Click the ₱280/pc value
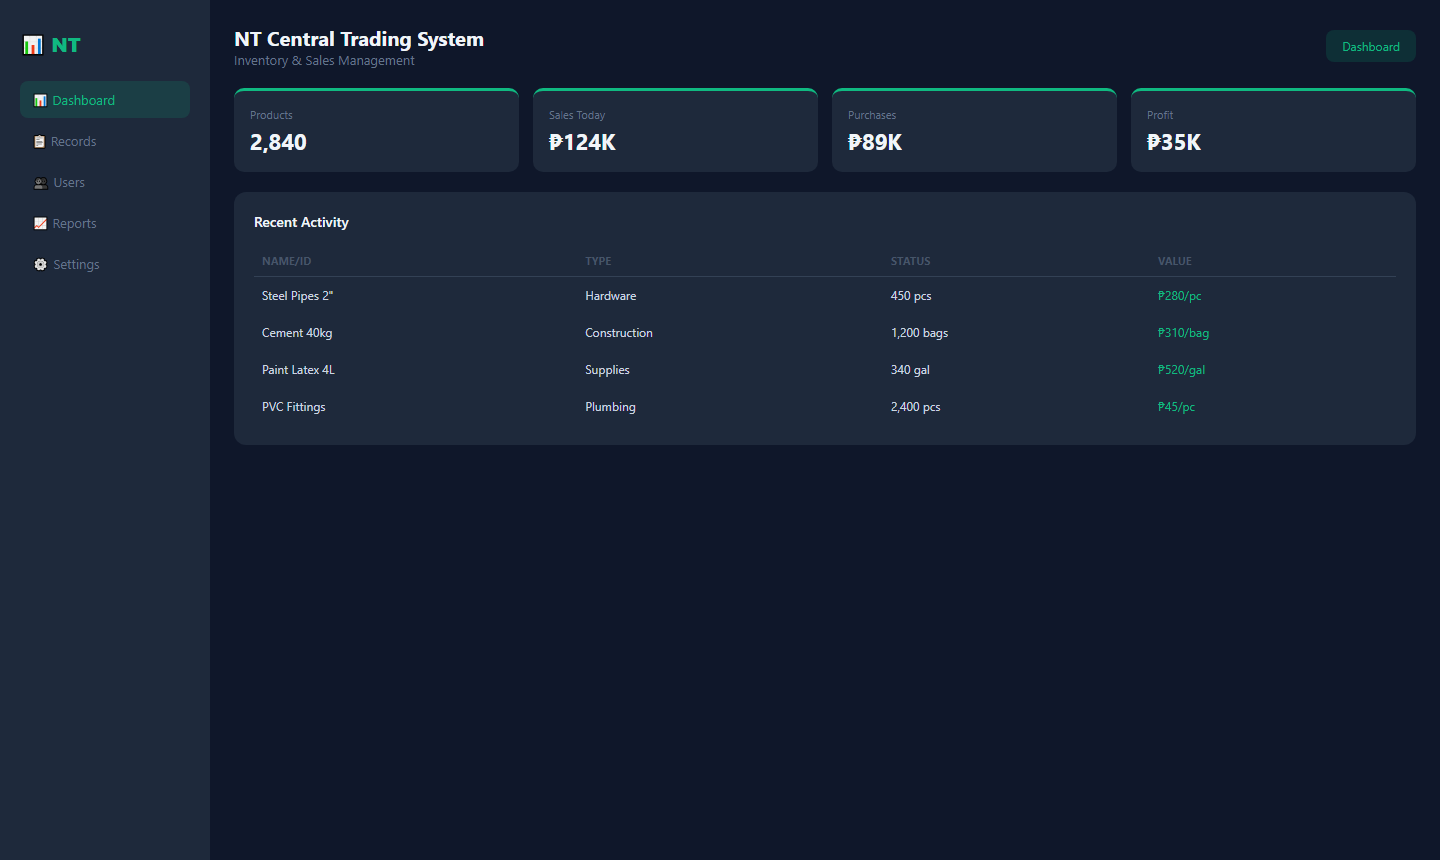The image size is (1440, 860). click(1180, 296)
